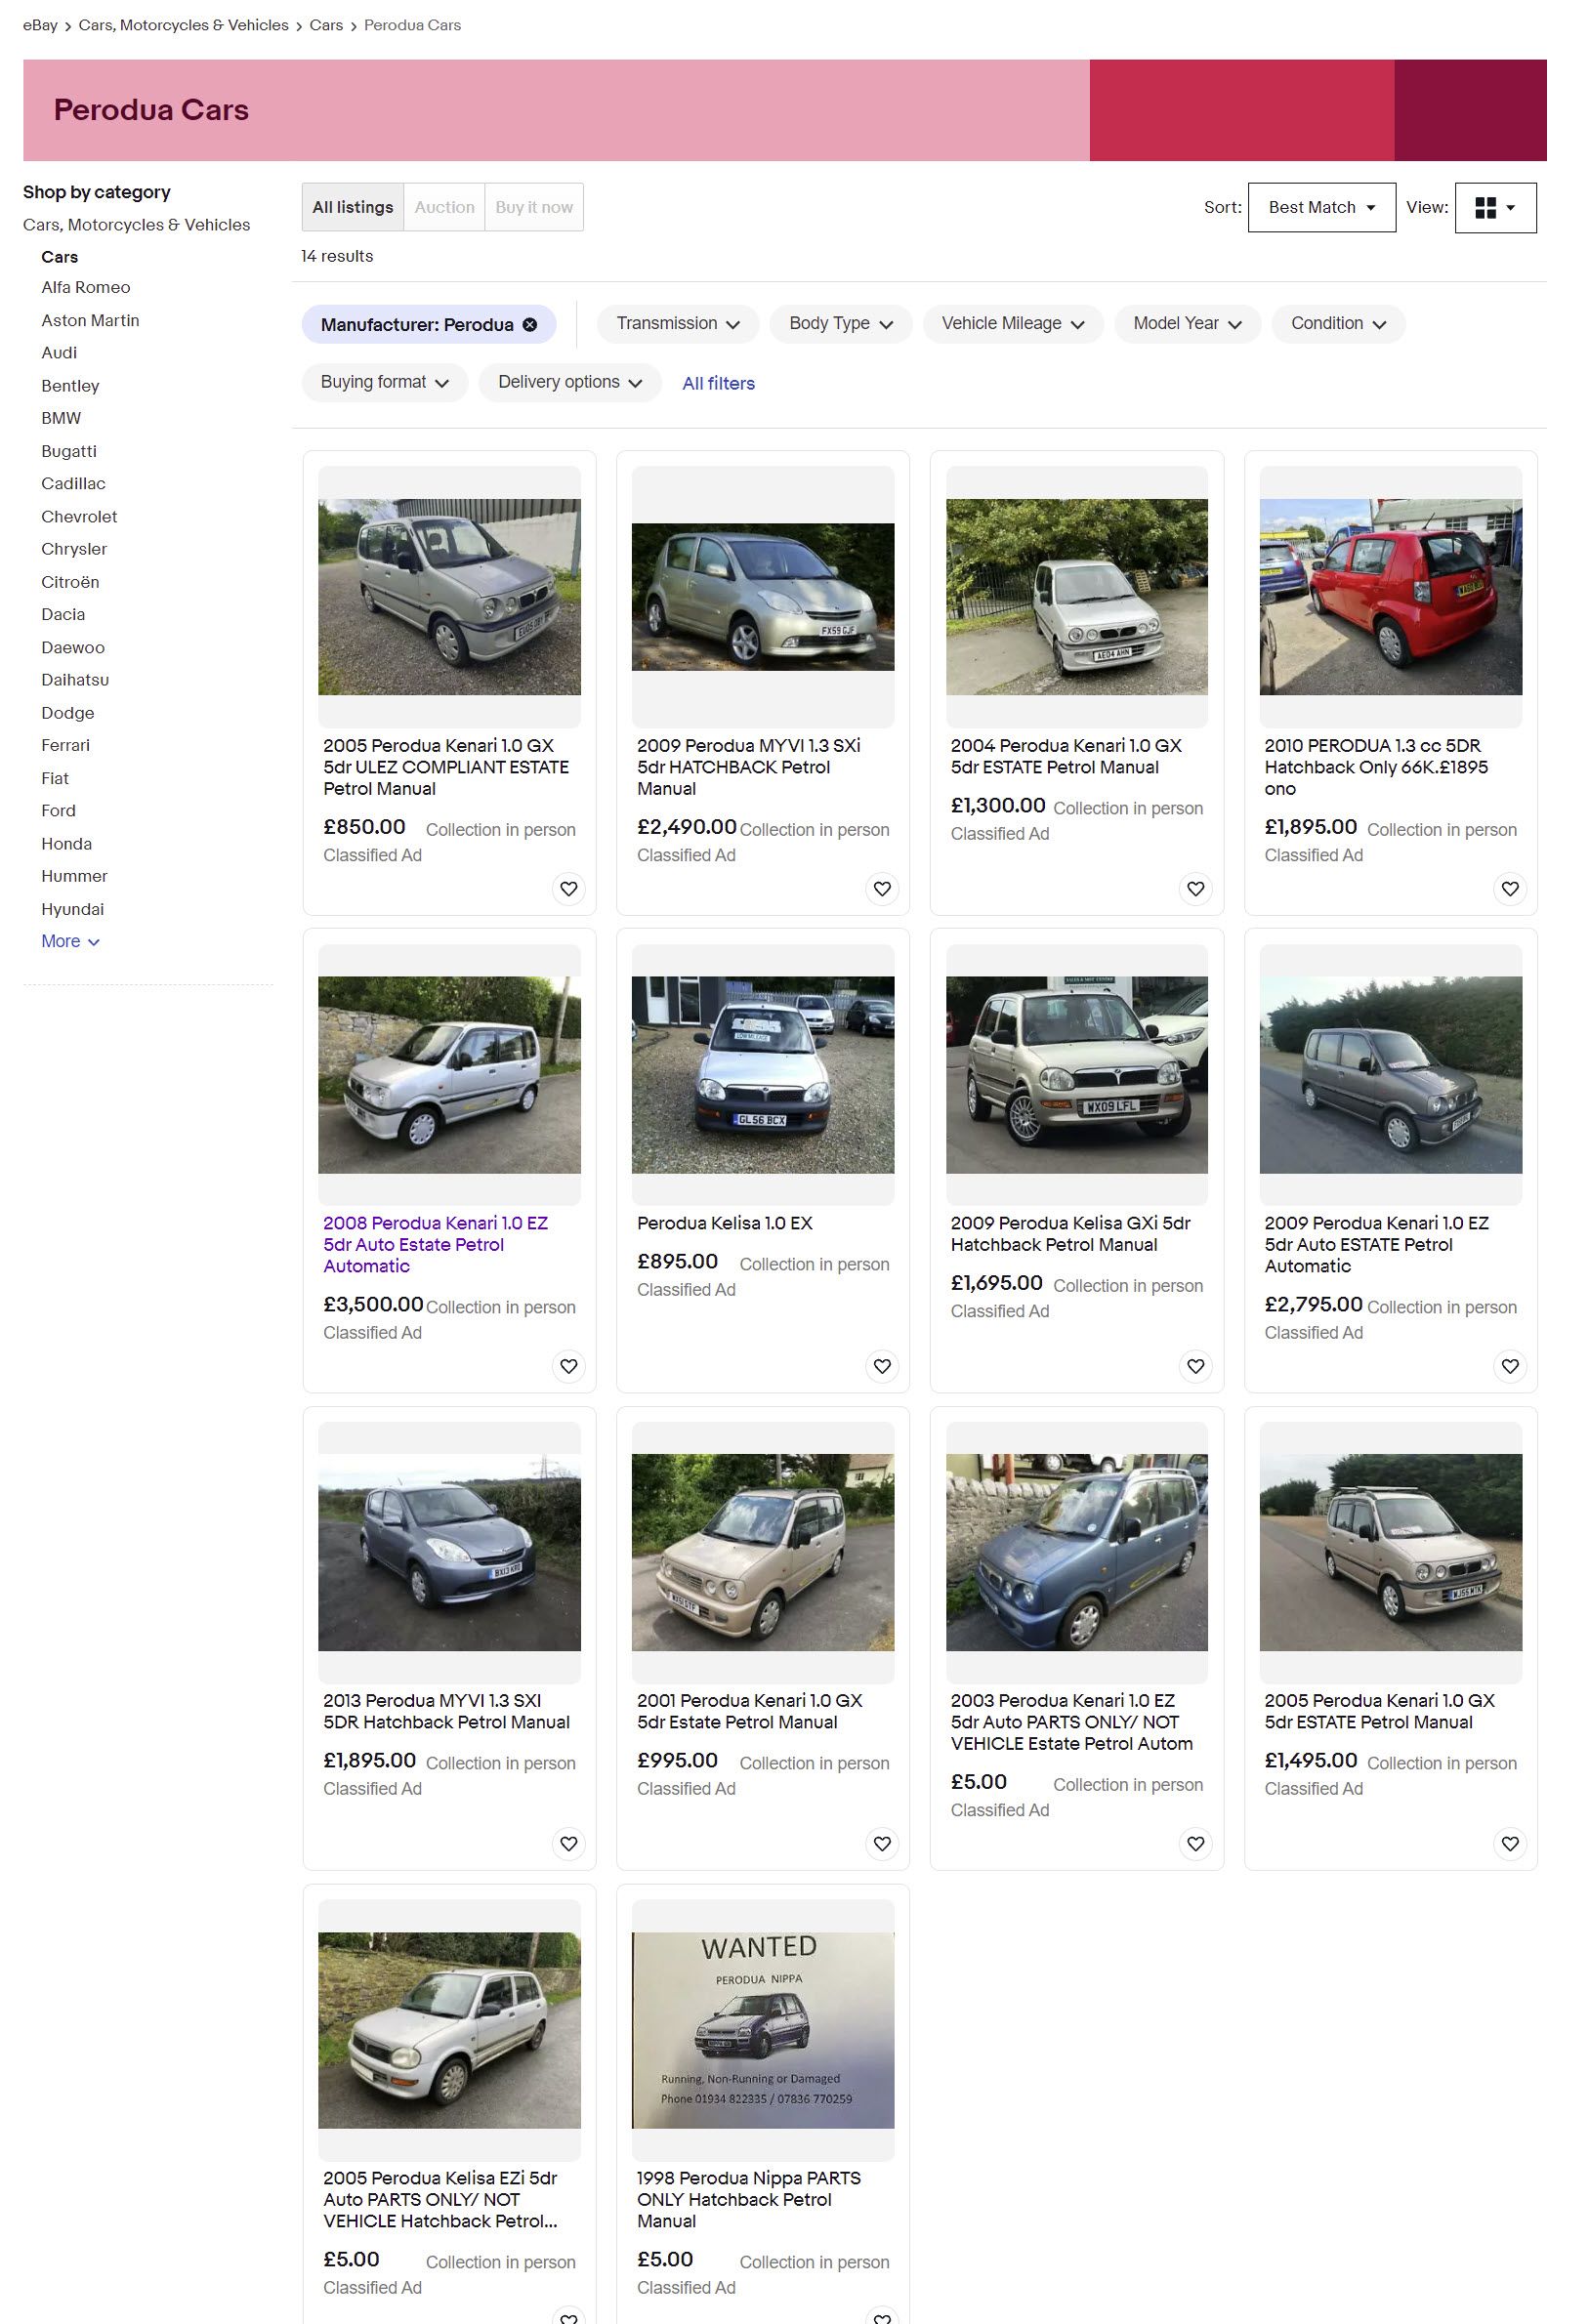Open red 2010 PERODUA 1.3 cc thumbnail
This screenshot has width=1589, height=2324.
pyautogui.click(x=1391, y=597)
